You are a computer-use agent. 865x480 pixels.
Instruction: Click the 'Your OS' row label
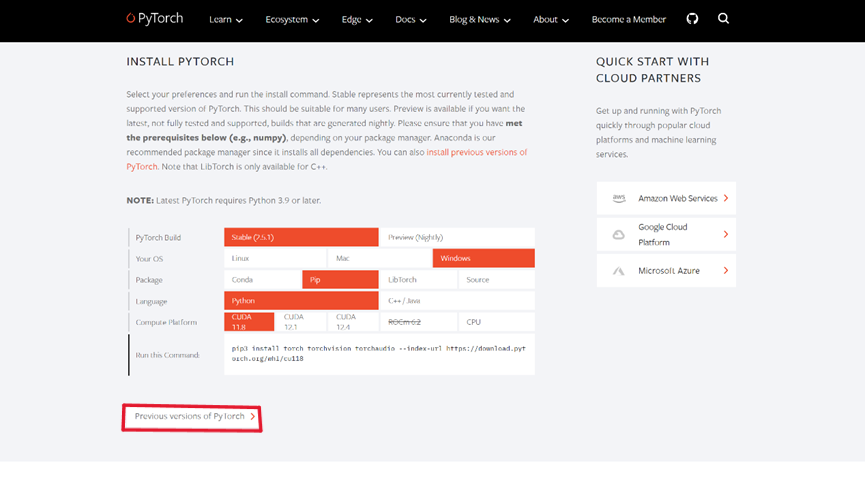click(x=149, y=259)
